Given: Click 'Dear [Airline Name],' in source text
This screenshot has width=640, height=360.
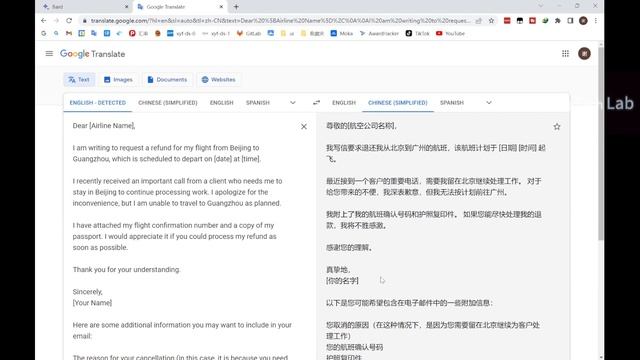Looking at the screenshot, I should [104, 126].
